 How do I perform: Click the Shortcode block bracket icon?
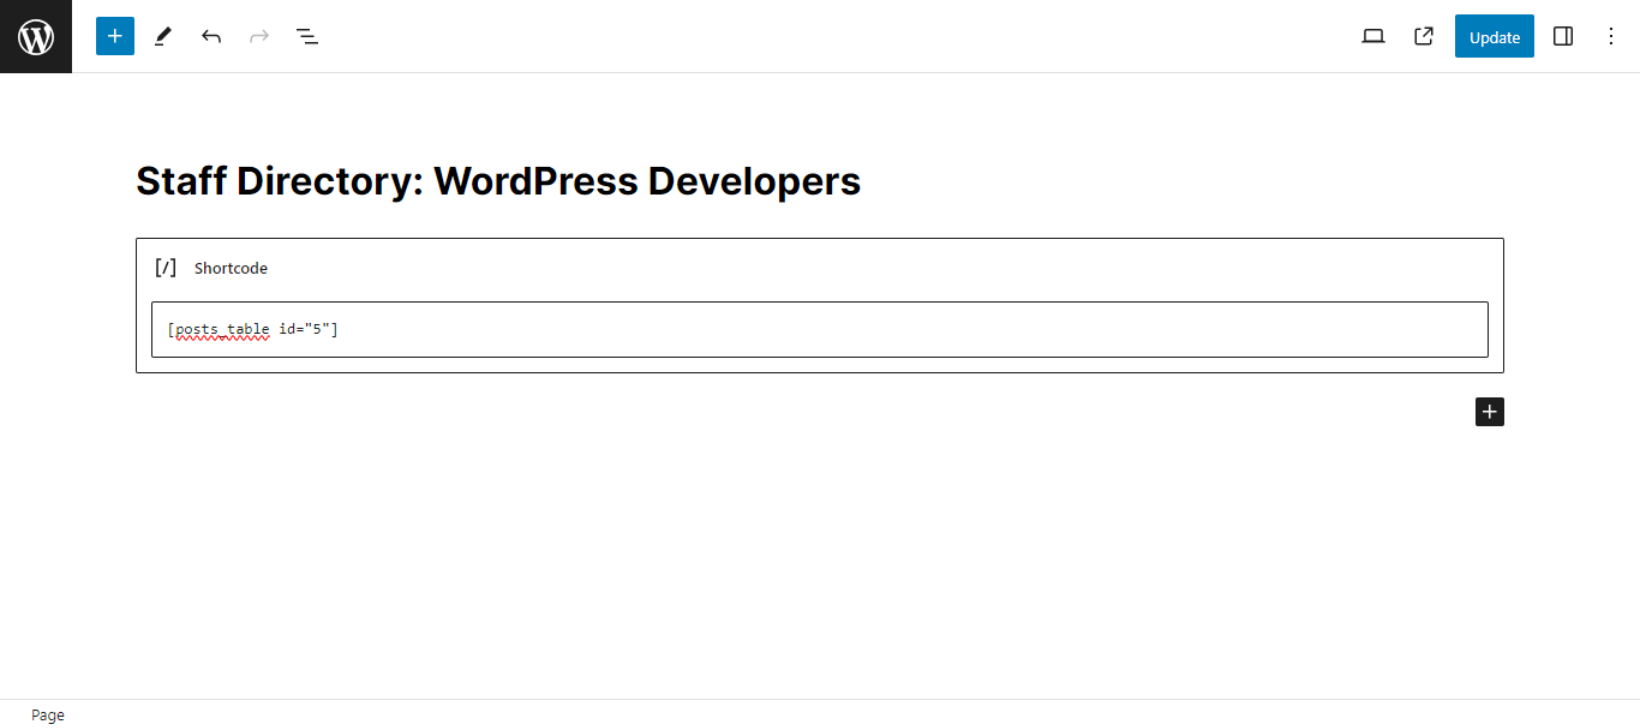(x=166, y=267)
